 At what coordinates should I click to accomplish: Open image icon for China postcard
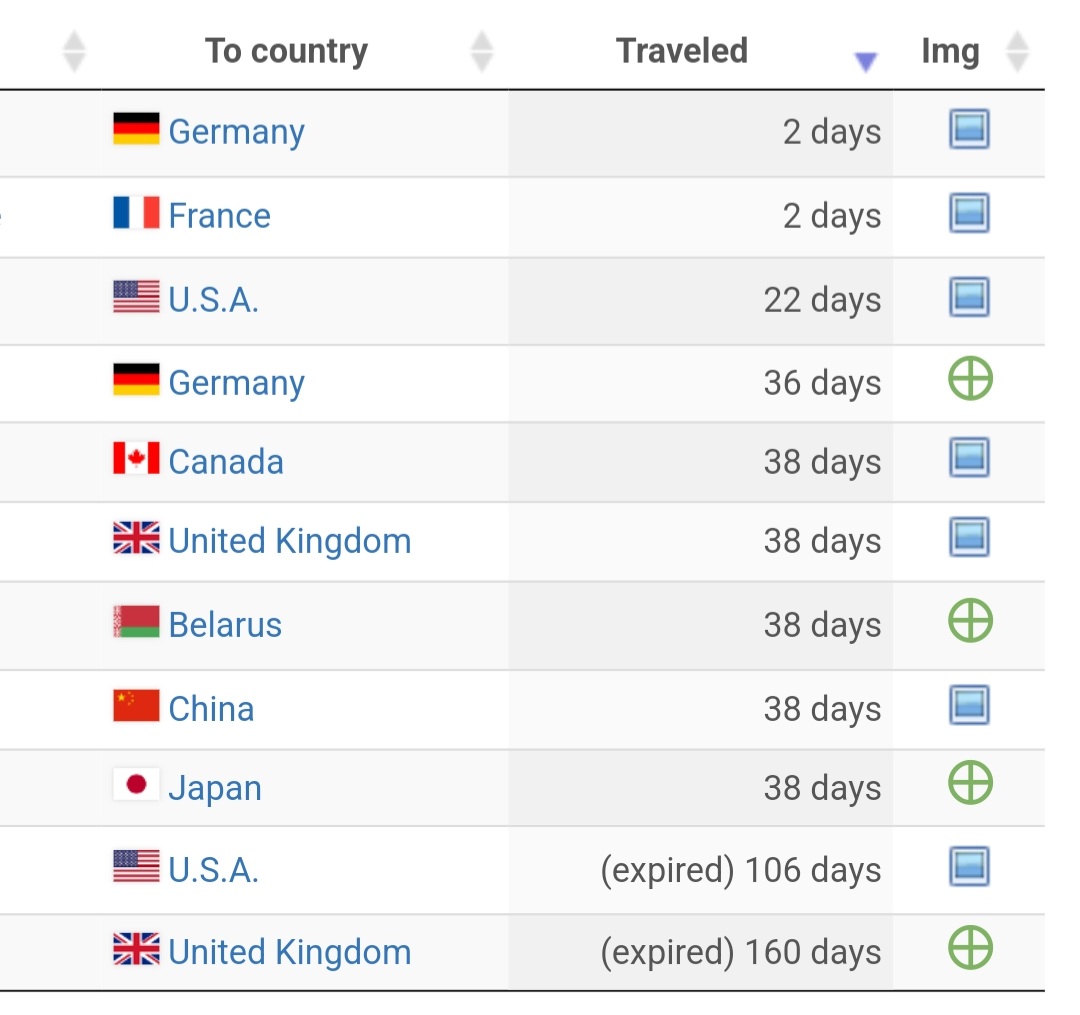tap(969, 705)
